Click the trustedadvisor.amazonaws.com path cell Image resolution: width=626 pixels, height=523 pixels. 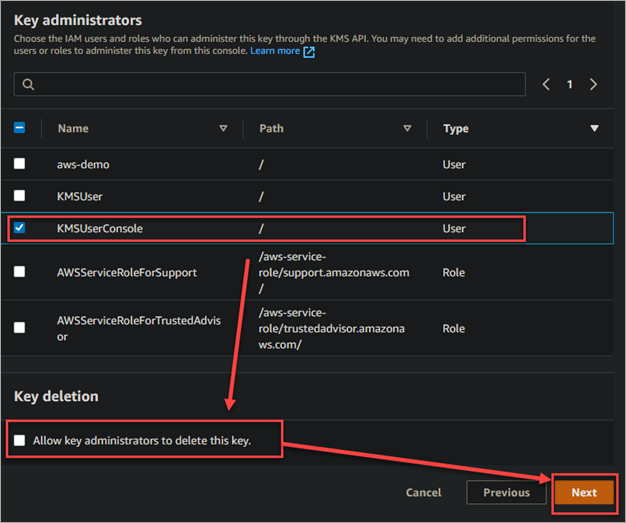[x=331, y=328]
